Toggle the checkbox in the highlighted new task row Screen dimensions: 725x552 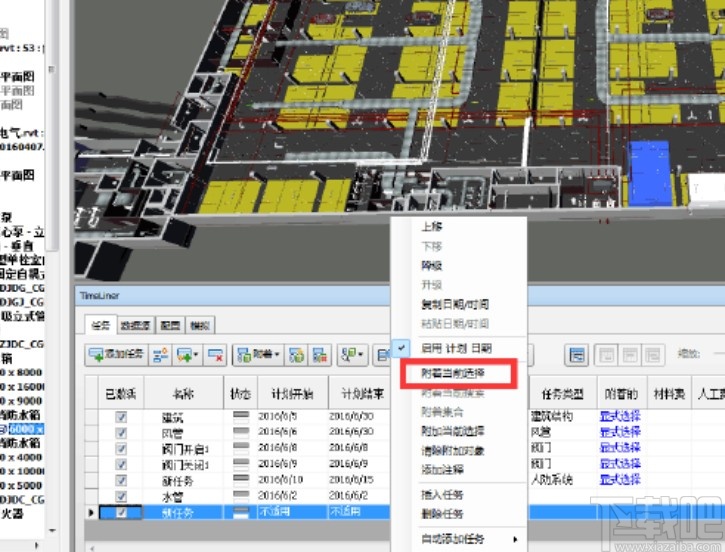tap(121, 512)
